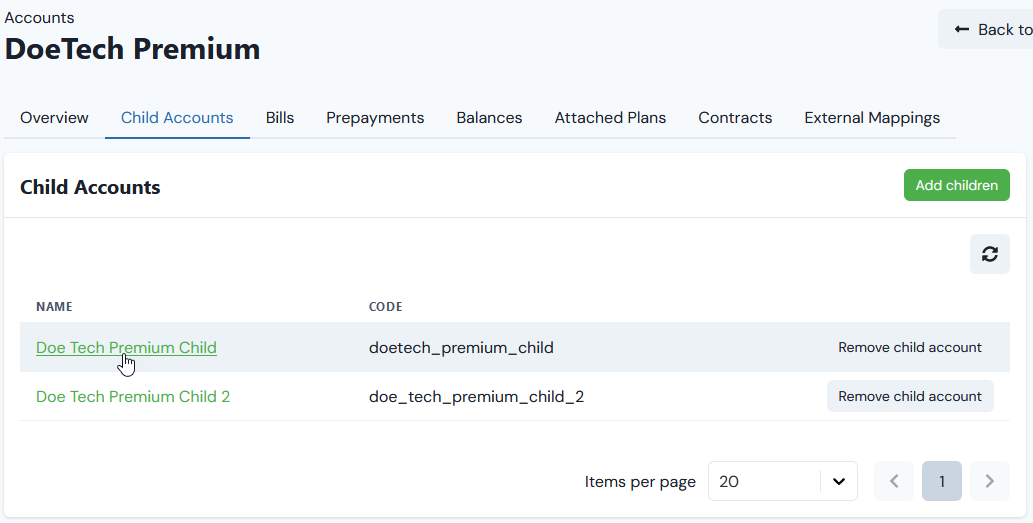Click the Add children button
1033x523 pixels.
click(x=957, y=185)
